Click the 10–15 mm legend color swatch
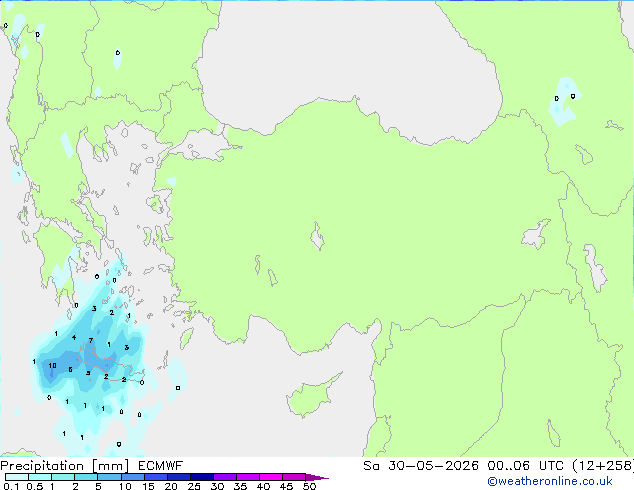 (132, 477)
